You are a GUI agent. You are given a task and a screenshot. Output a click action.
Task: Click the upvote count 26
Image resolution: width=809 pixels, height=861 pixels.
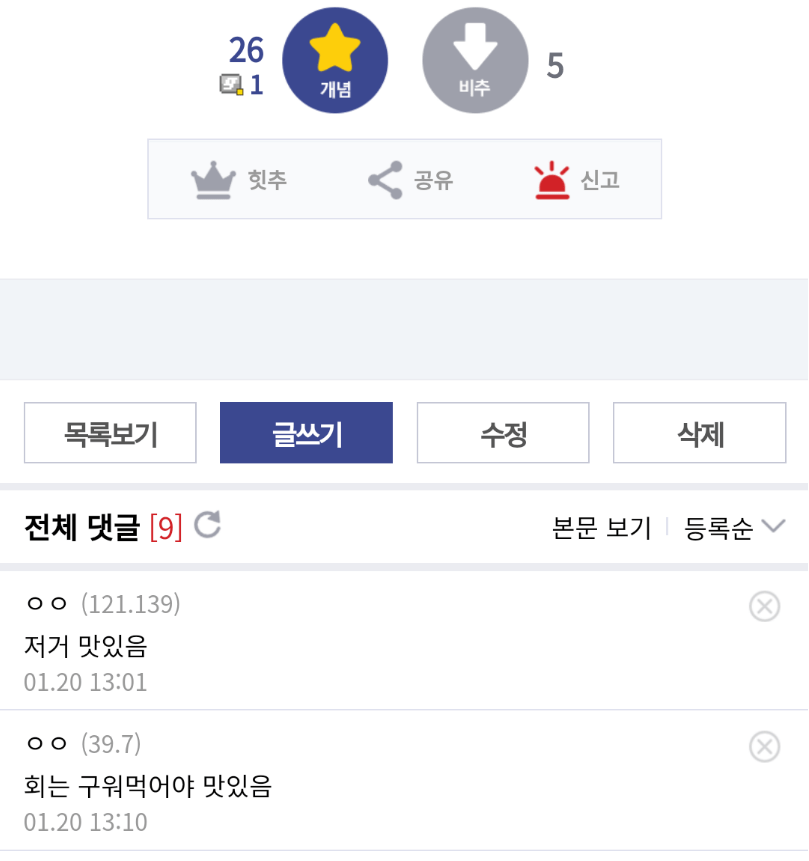(x=246, y=50)
